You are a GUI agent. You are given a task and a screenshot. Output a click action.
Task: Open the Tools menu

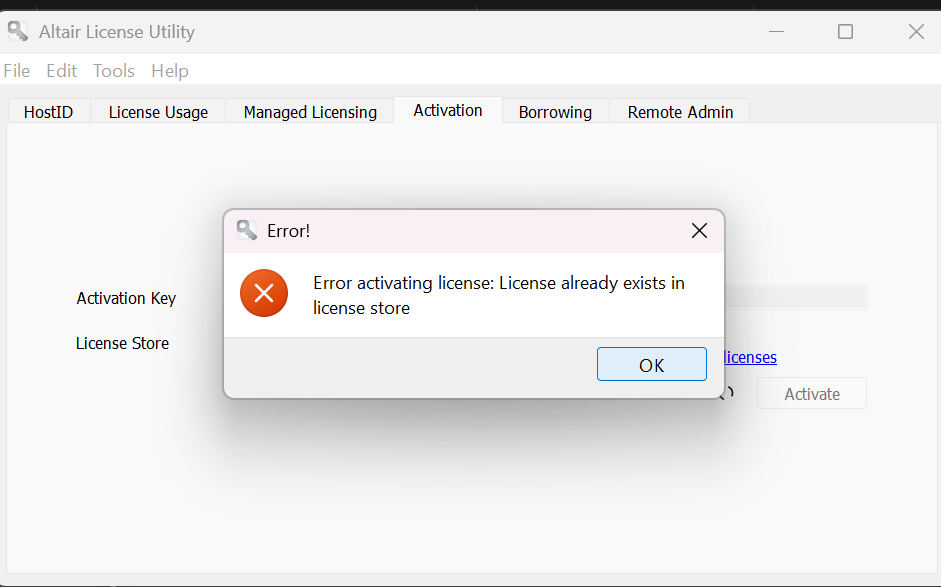[113, 71]
